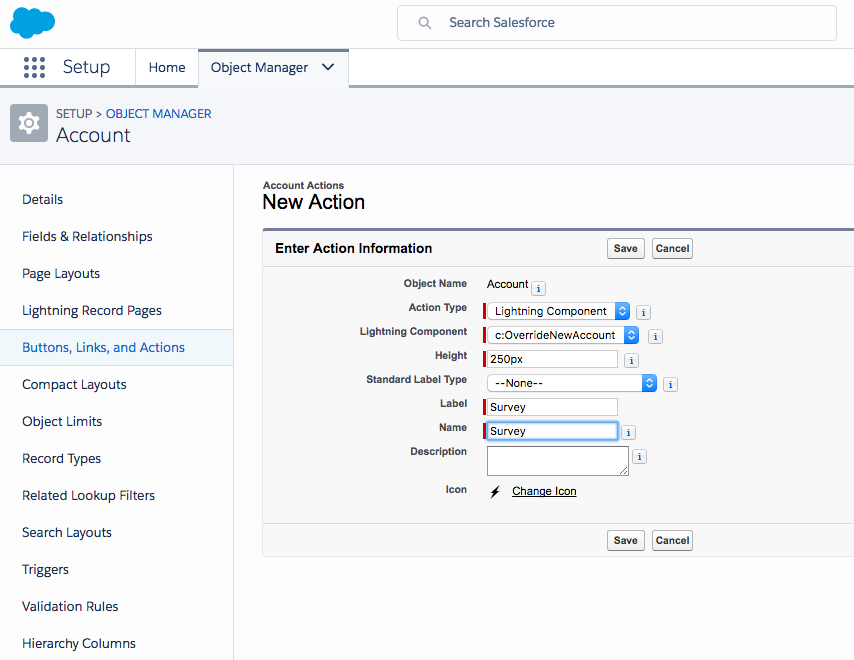The image size is (854, 660).
Task: Focus the Search Salesforce field
Action: (617, 23)
